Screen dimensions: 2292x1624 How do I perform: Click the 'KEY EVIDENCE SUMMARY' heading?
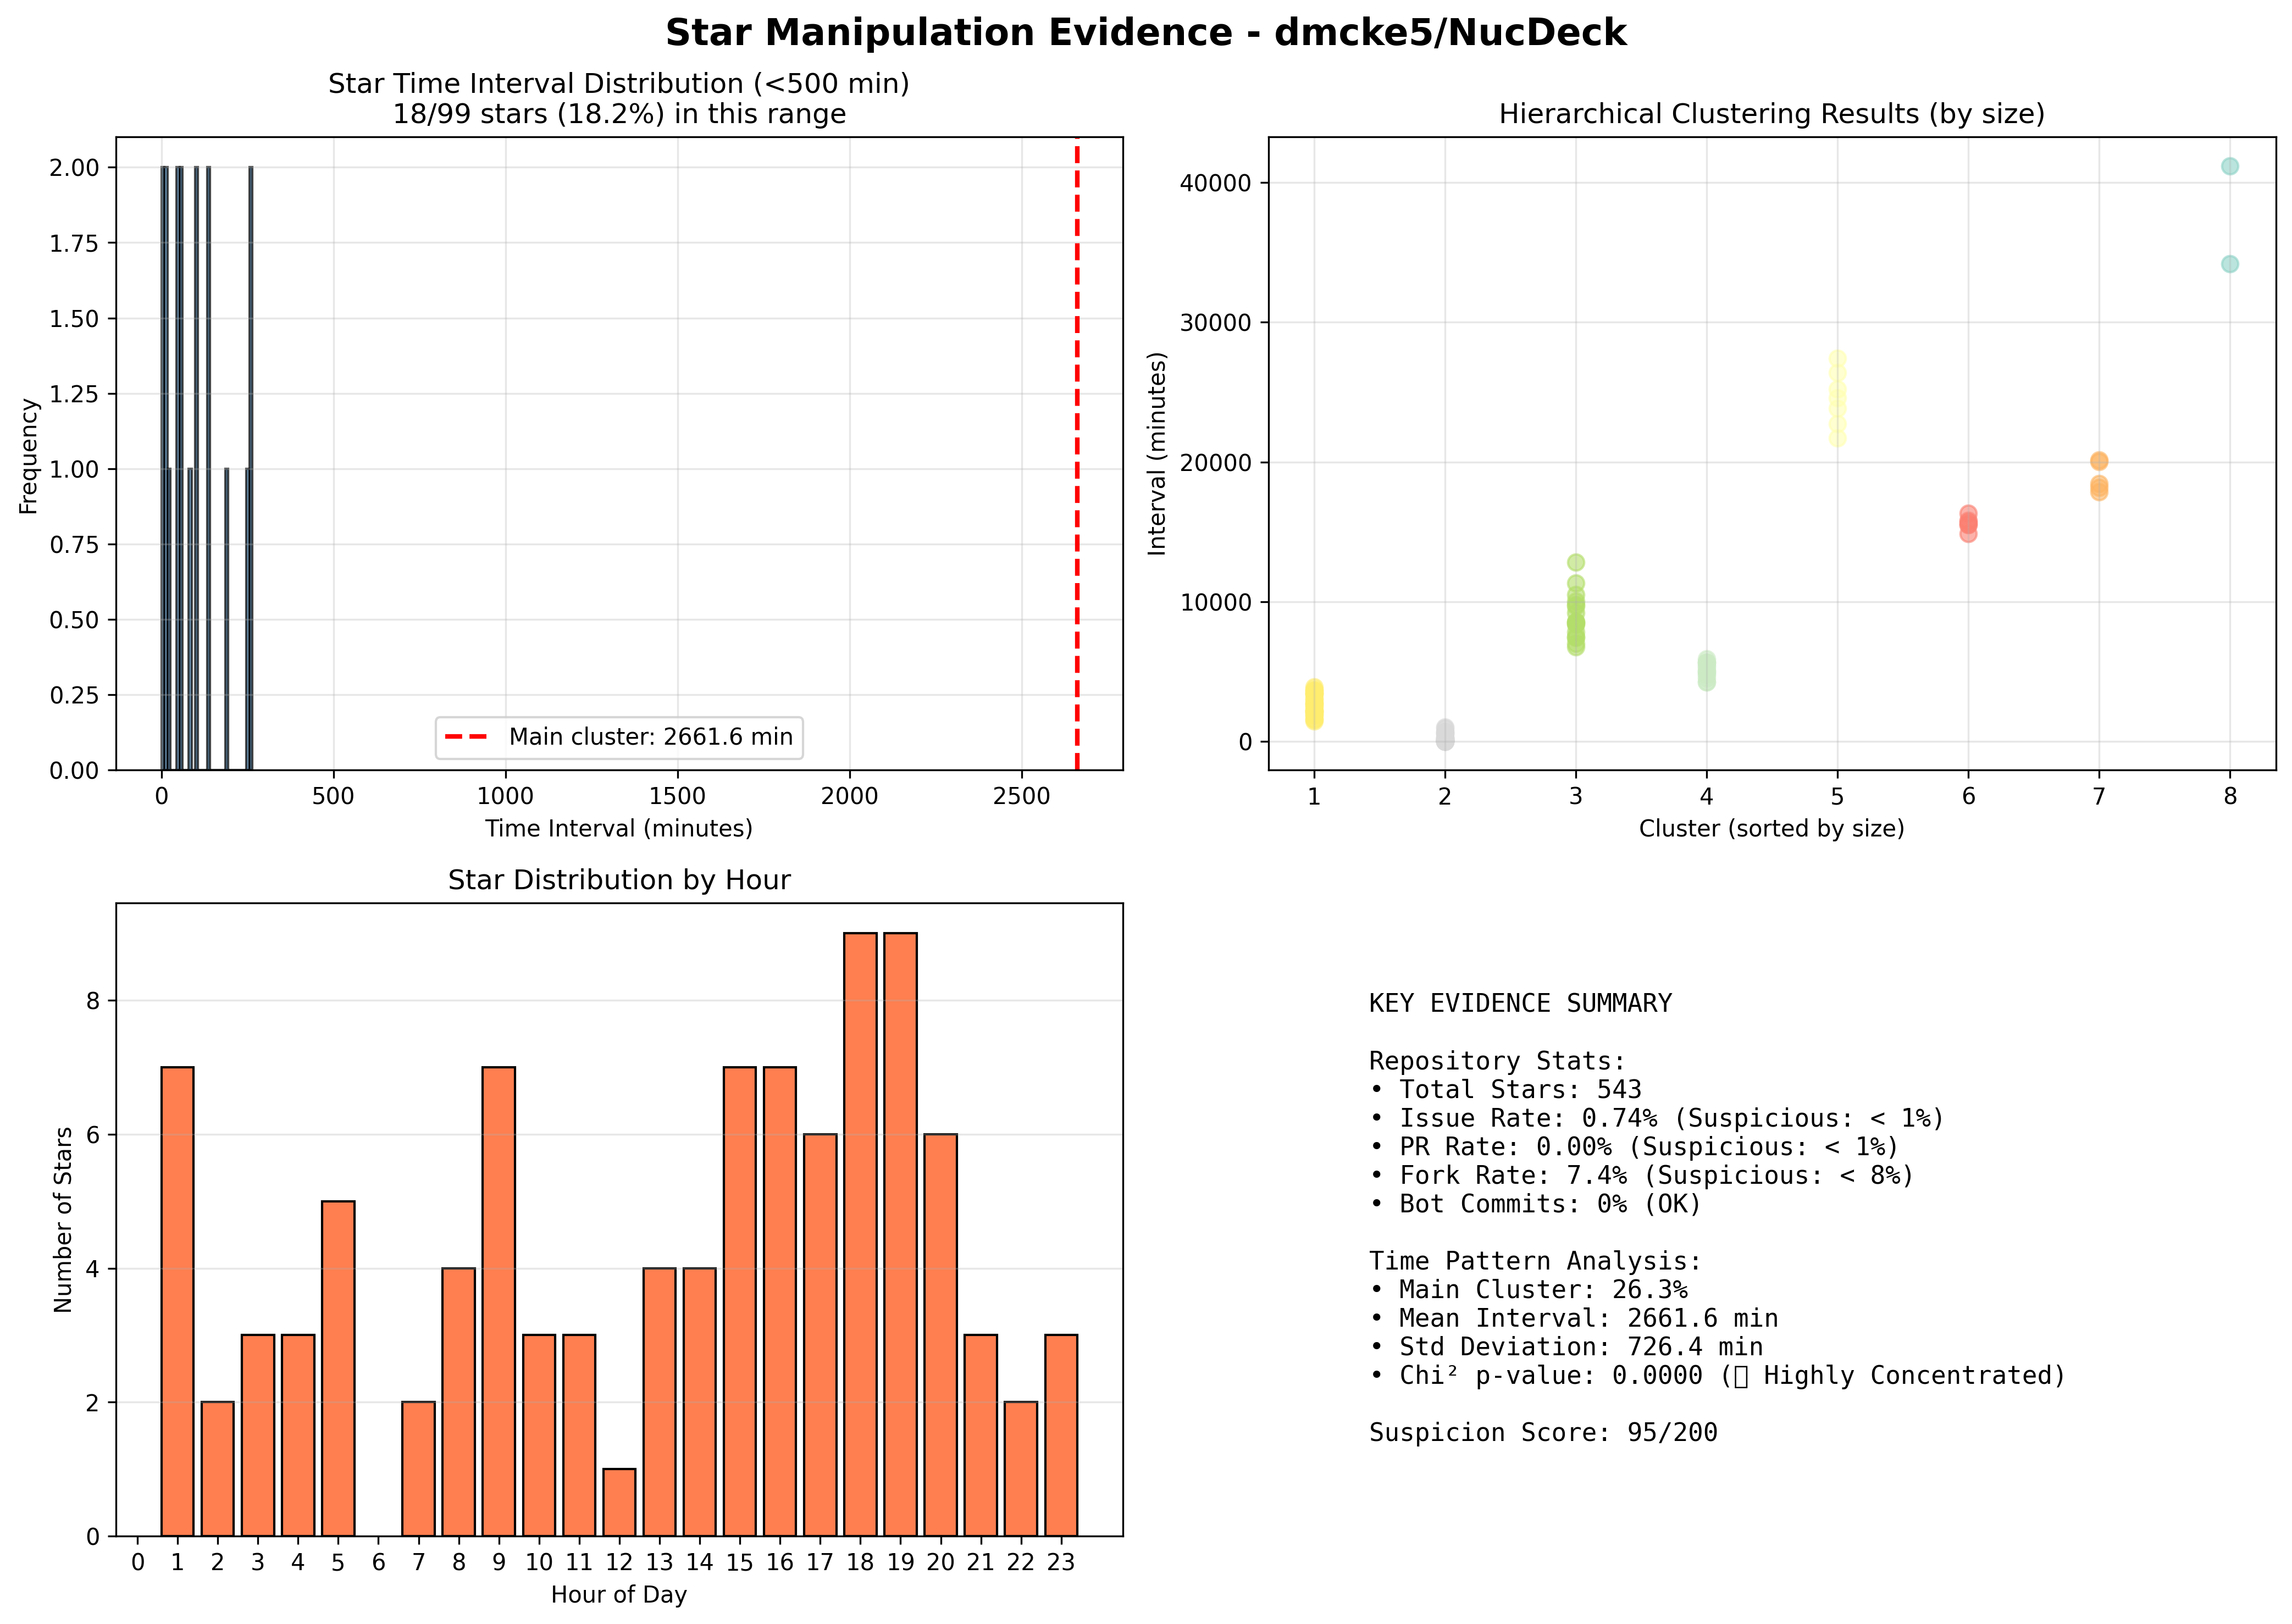[x=1520, y=1003]
